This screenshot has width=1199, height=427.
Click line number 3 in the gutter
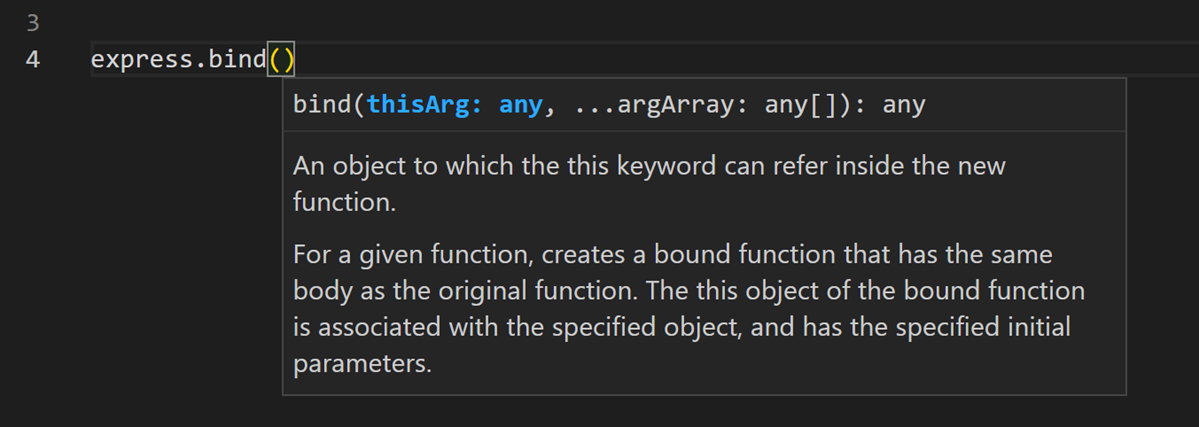pos(32,21)
